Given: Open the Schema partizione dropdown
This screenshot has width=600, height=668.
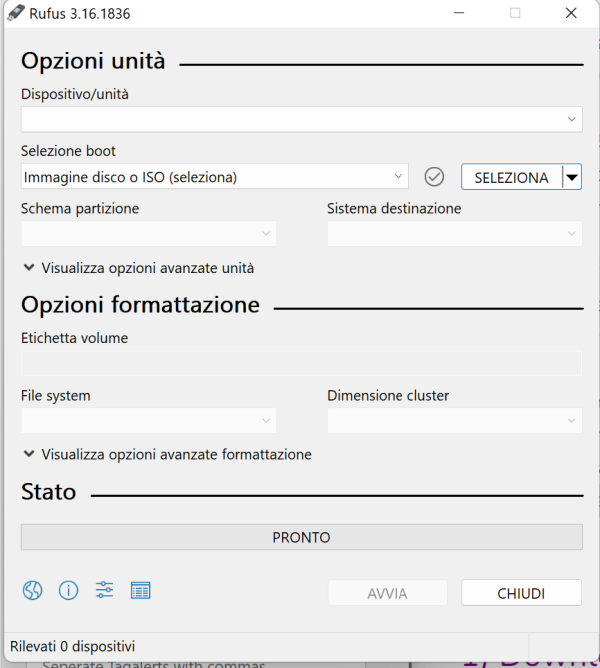Looking at the screenshot, I should point(148,234).
